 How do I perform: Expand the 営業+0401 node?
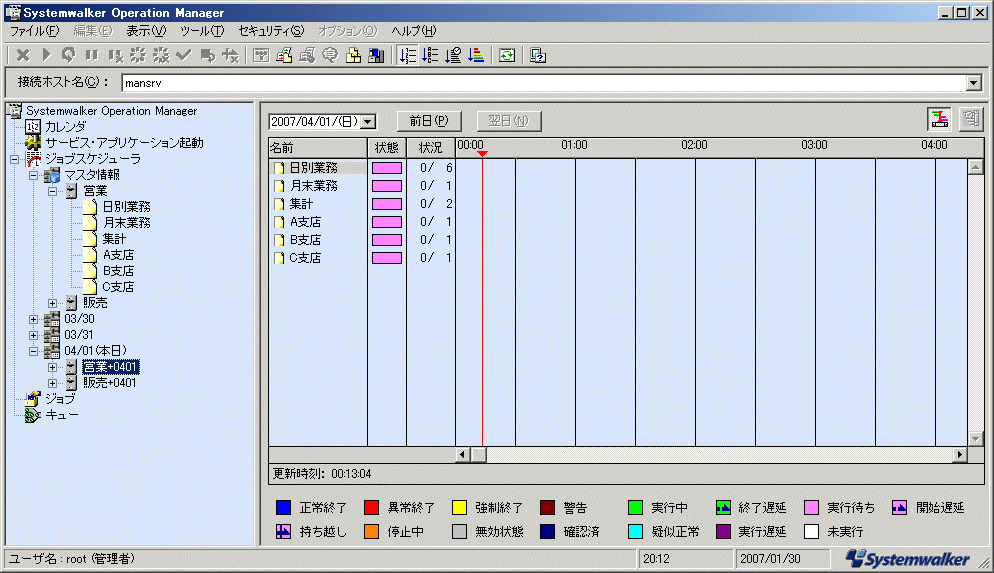(53, 367)
